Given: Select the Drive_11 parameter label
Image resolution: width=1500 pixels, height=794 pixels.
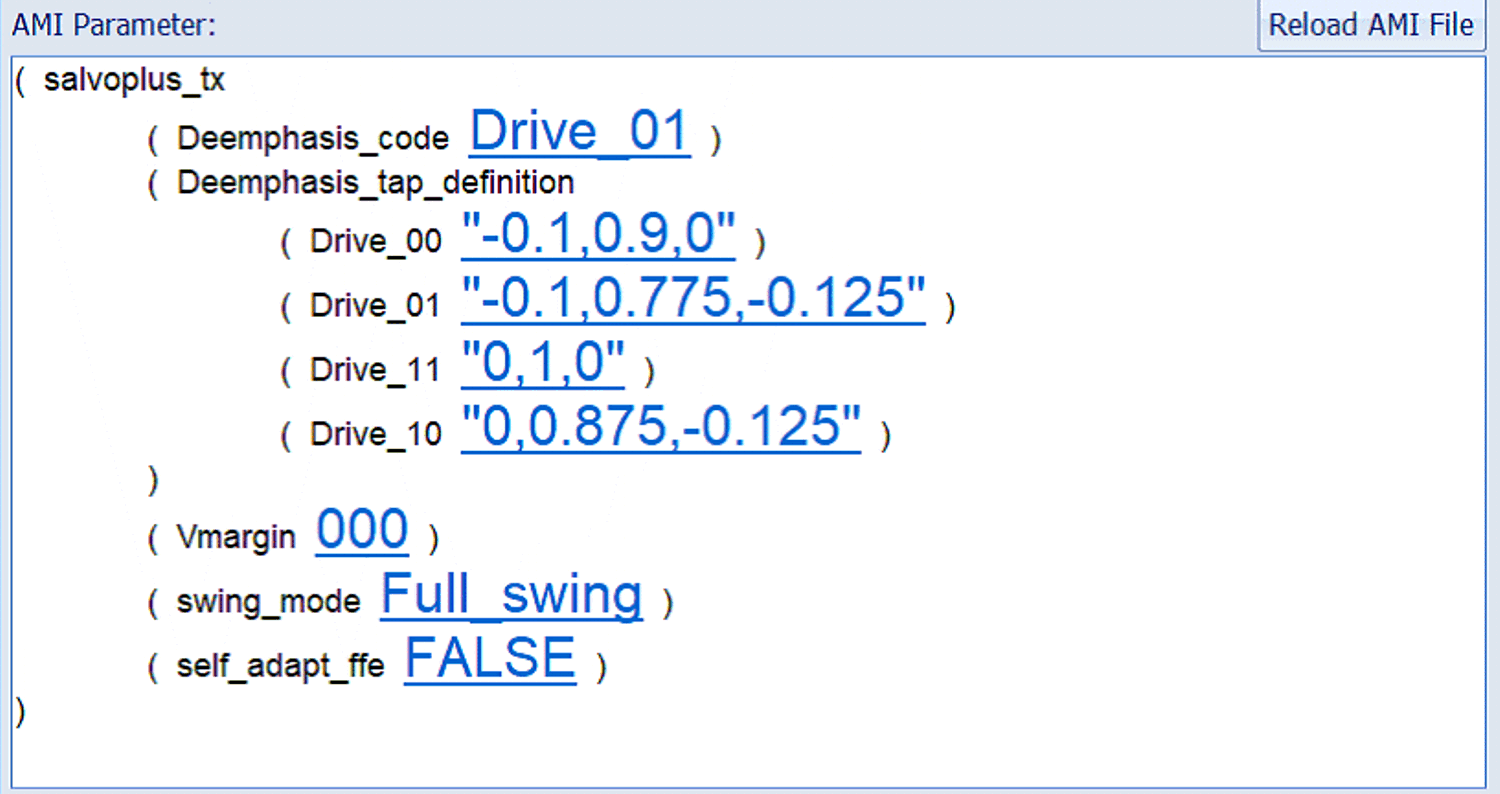Looking at the screenshot, I should pyautogui.click(x=375, y=371).
